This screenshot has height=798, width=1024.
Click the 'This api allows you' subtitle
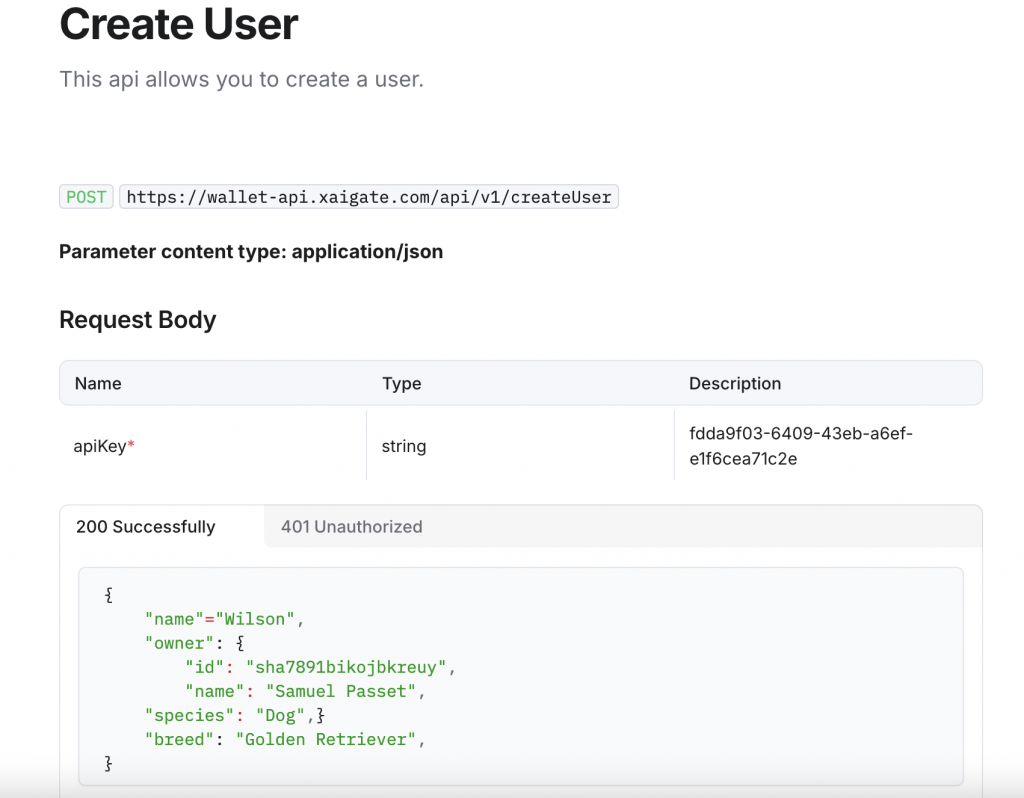point(242,80)
